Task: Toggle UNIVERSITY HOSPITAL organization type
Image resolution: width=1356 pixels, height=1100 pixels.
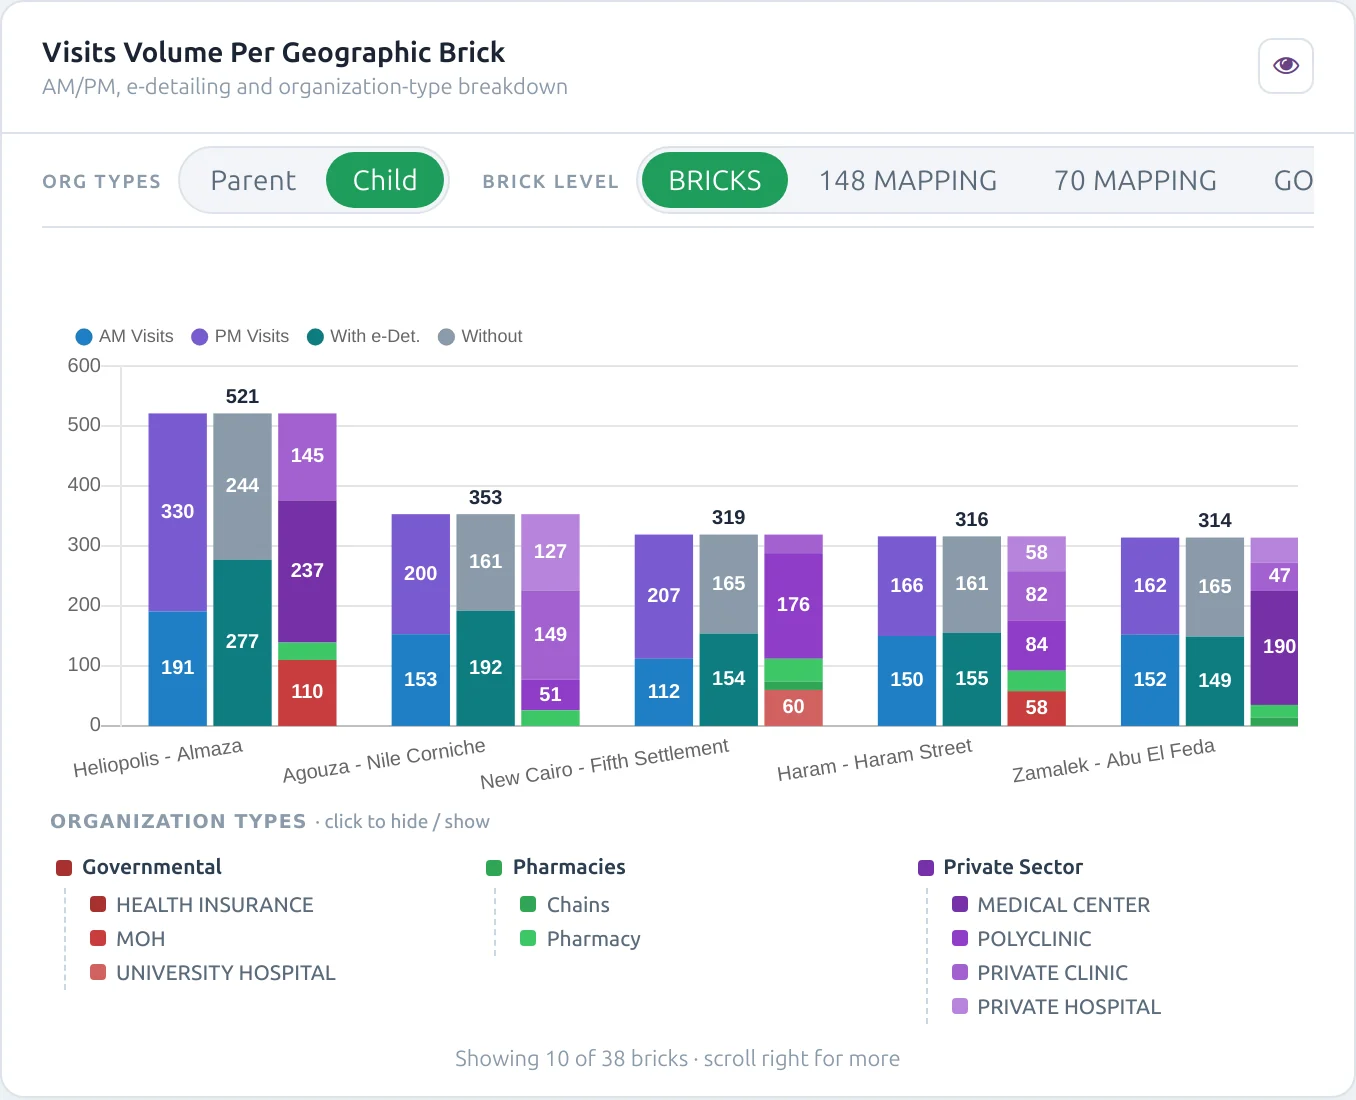Action: (x=213, y=973)
